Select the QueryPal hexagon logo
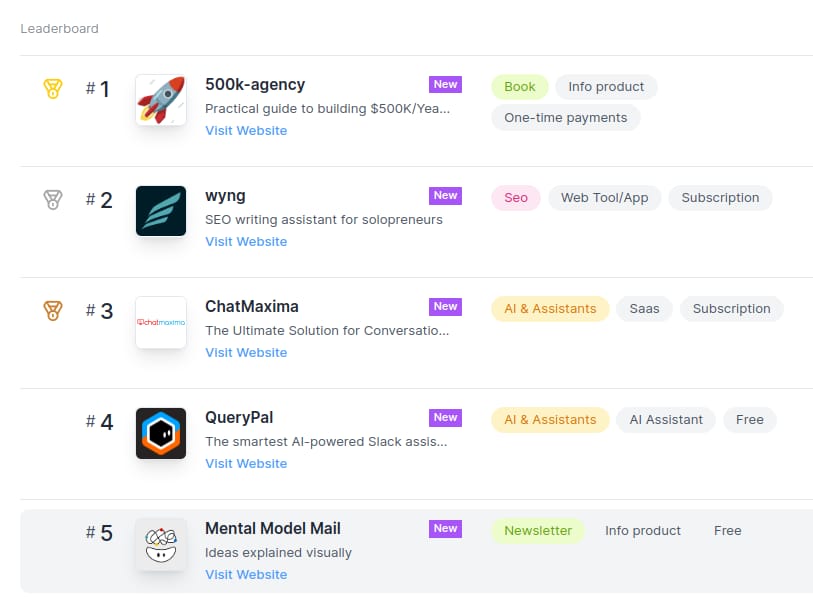This screenshot has height=600, width=813. [x=161, y=433]
